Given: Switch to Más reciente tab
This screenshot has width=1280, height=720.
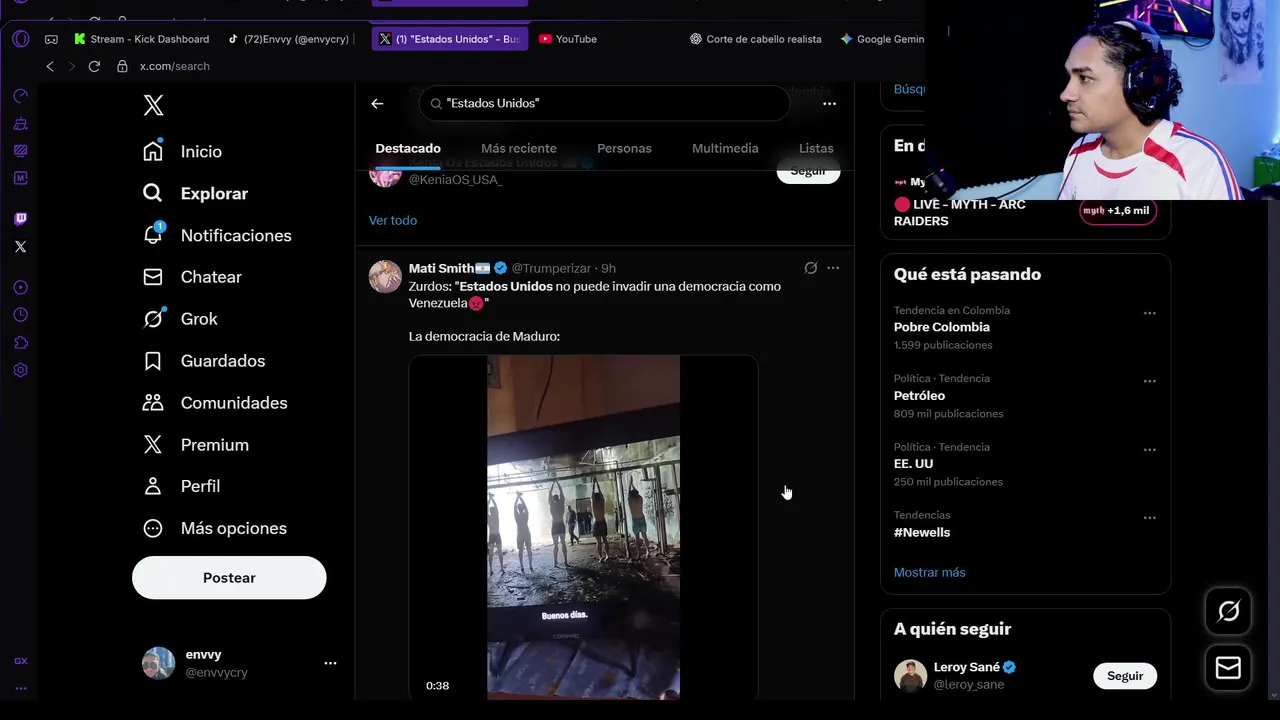Looking at the screenshot, I should [519, 148].
